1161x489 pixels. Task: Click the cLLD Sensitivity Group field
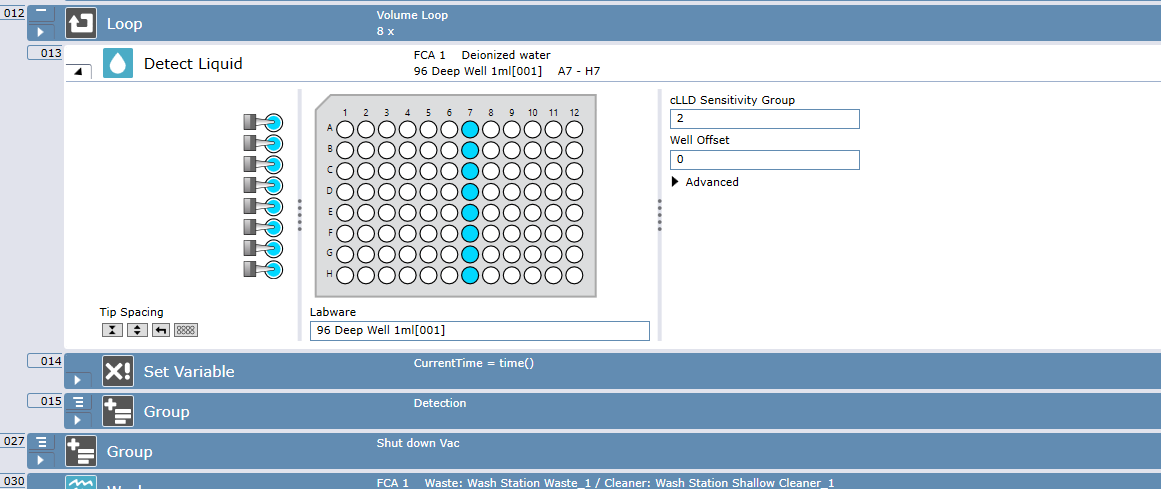(764, 119)
